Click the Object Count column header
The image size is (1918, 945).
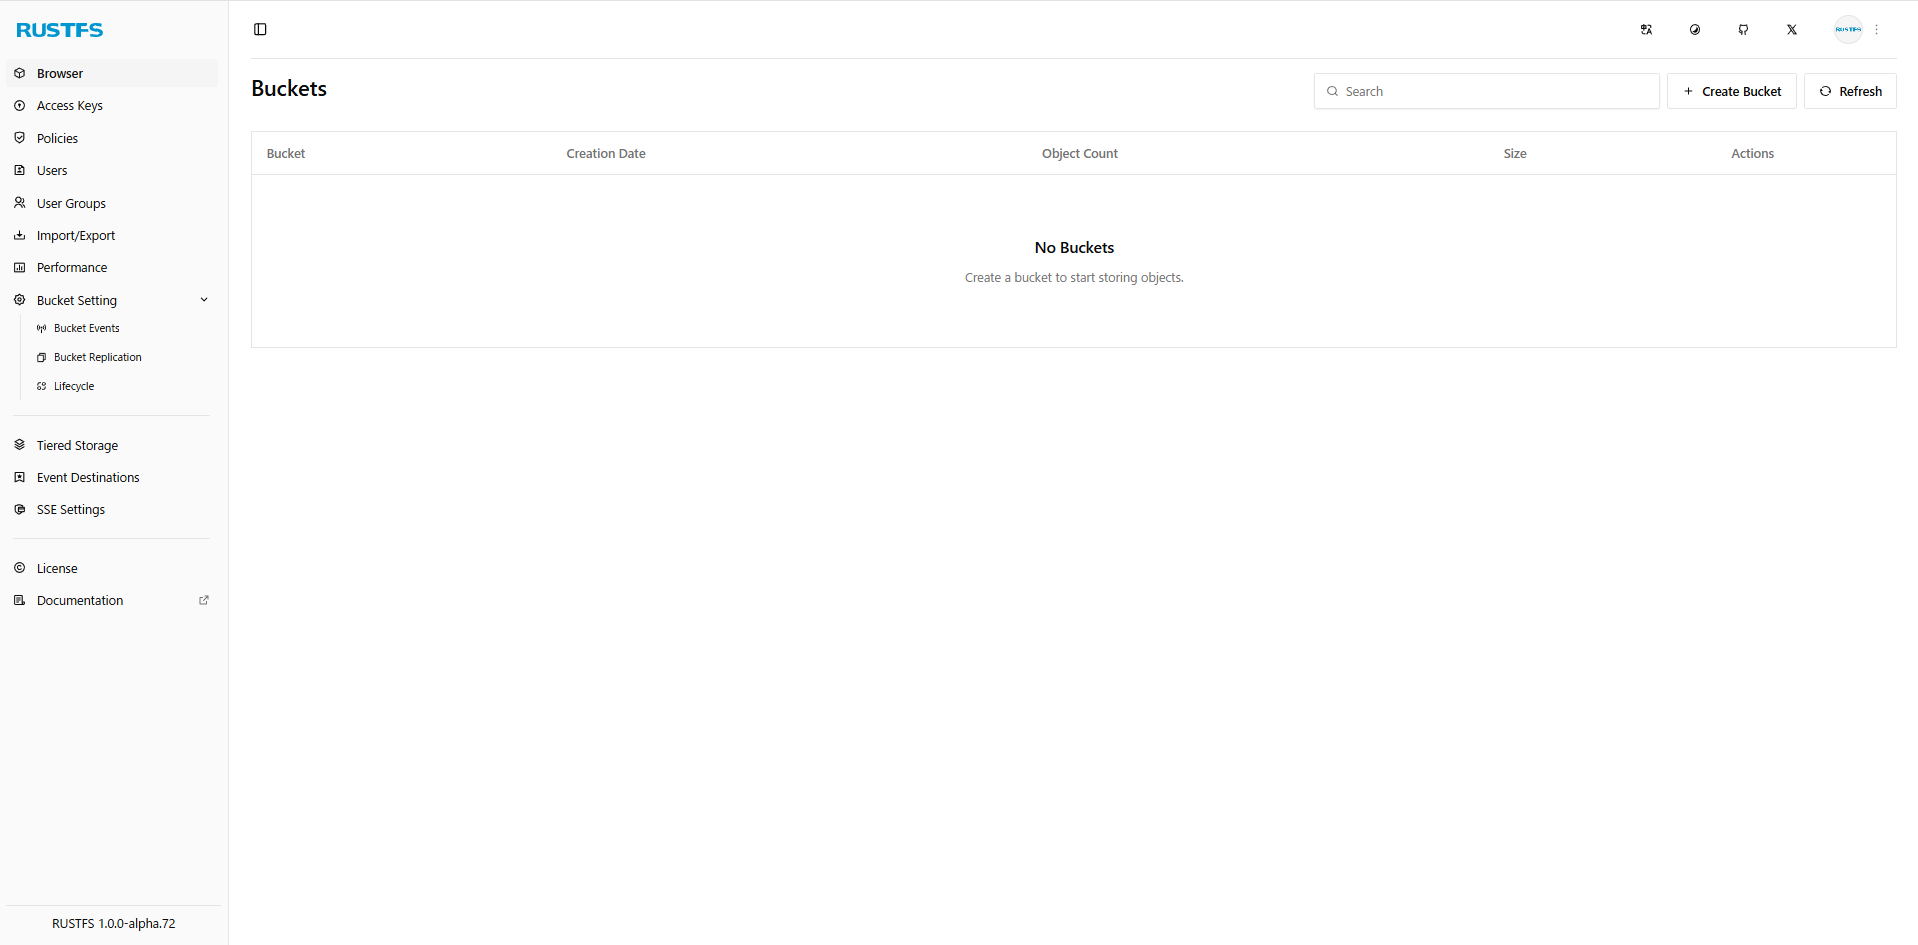point(1080,153)
